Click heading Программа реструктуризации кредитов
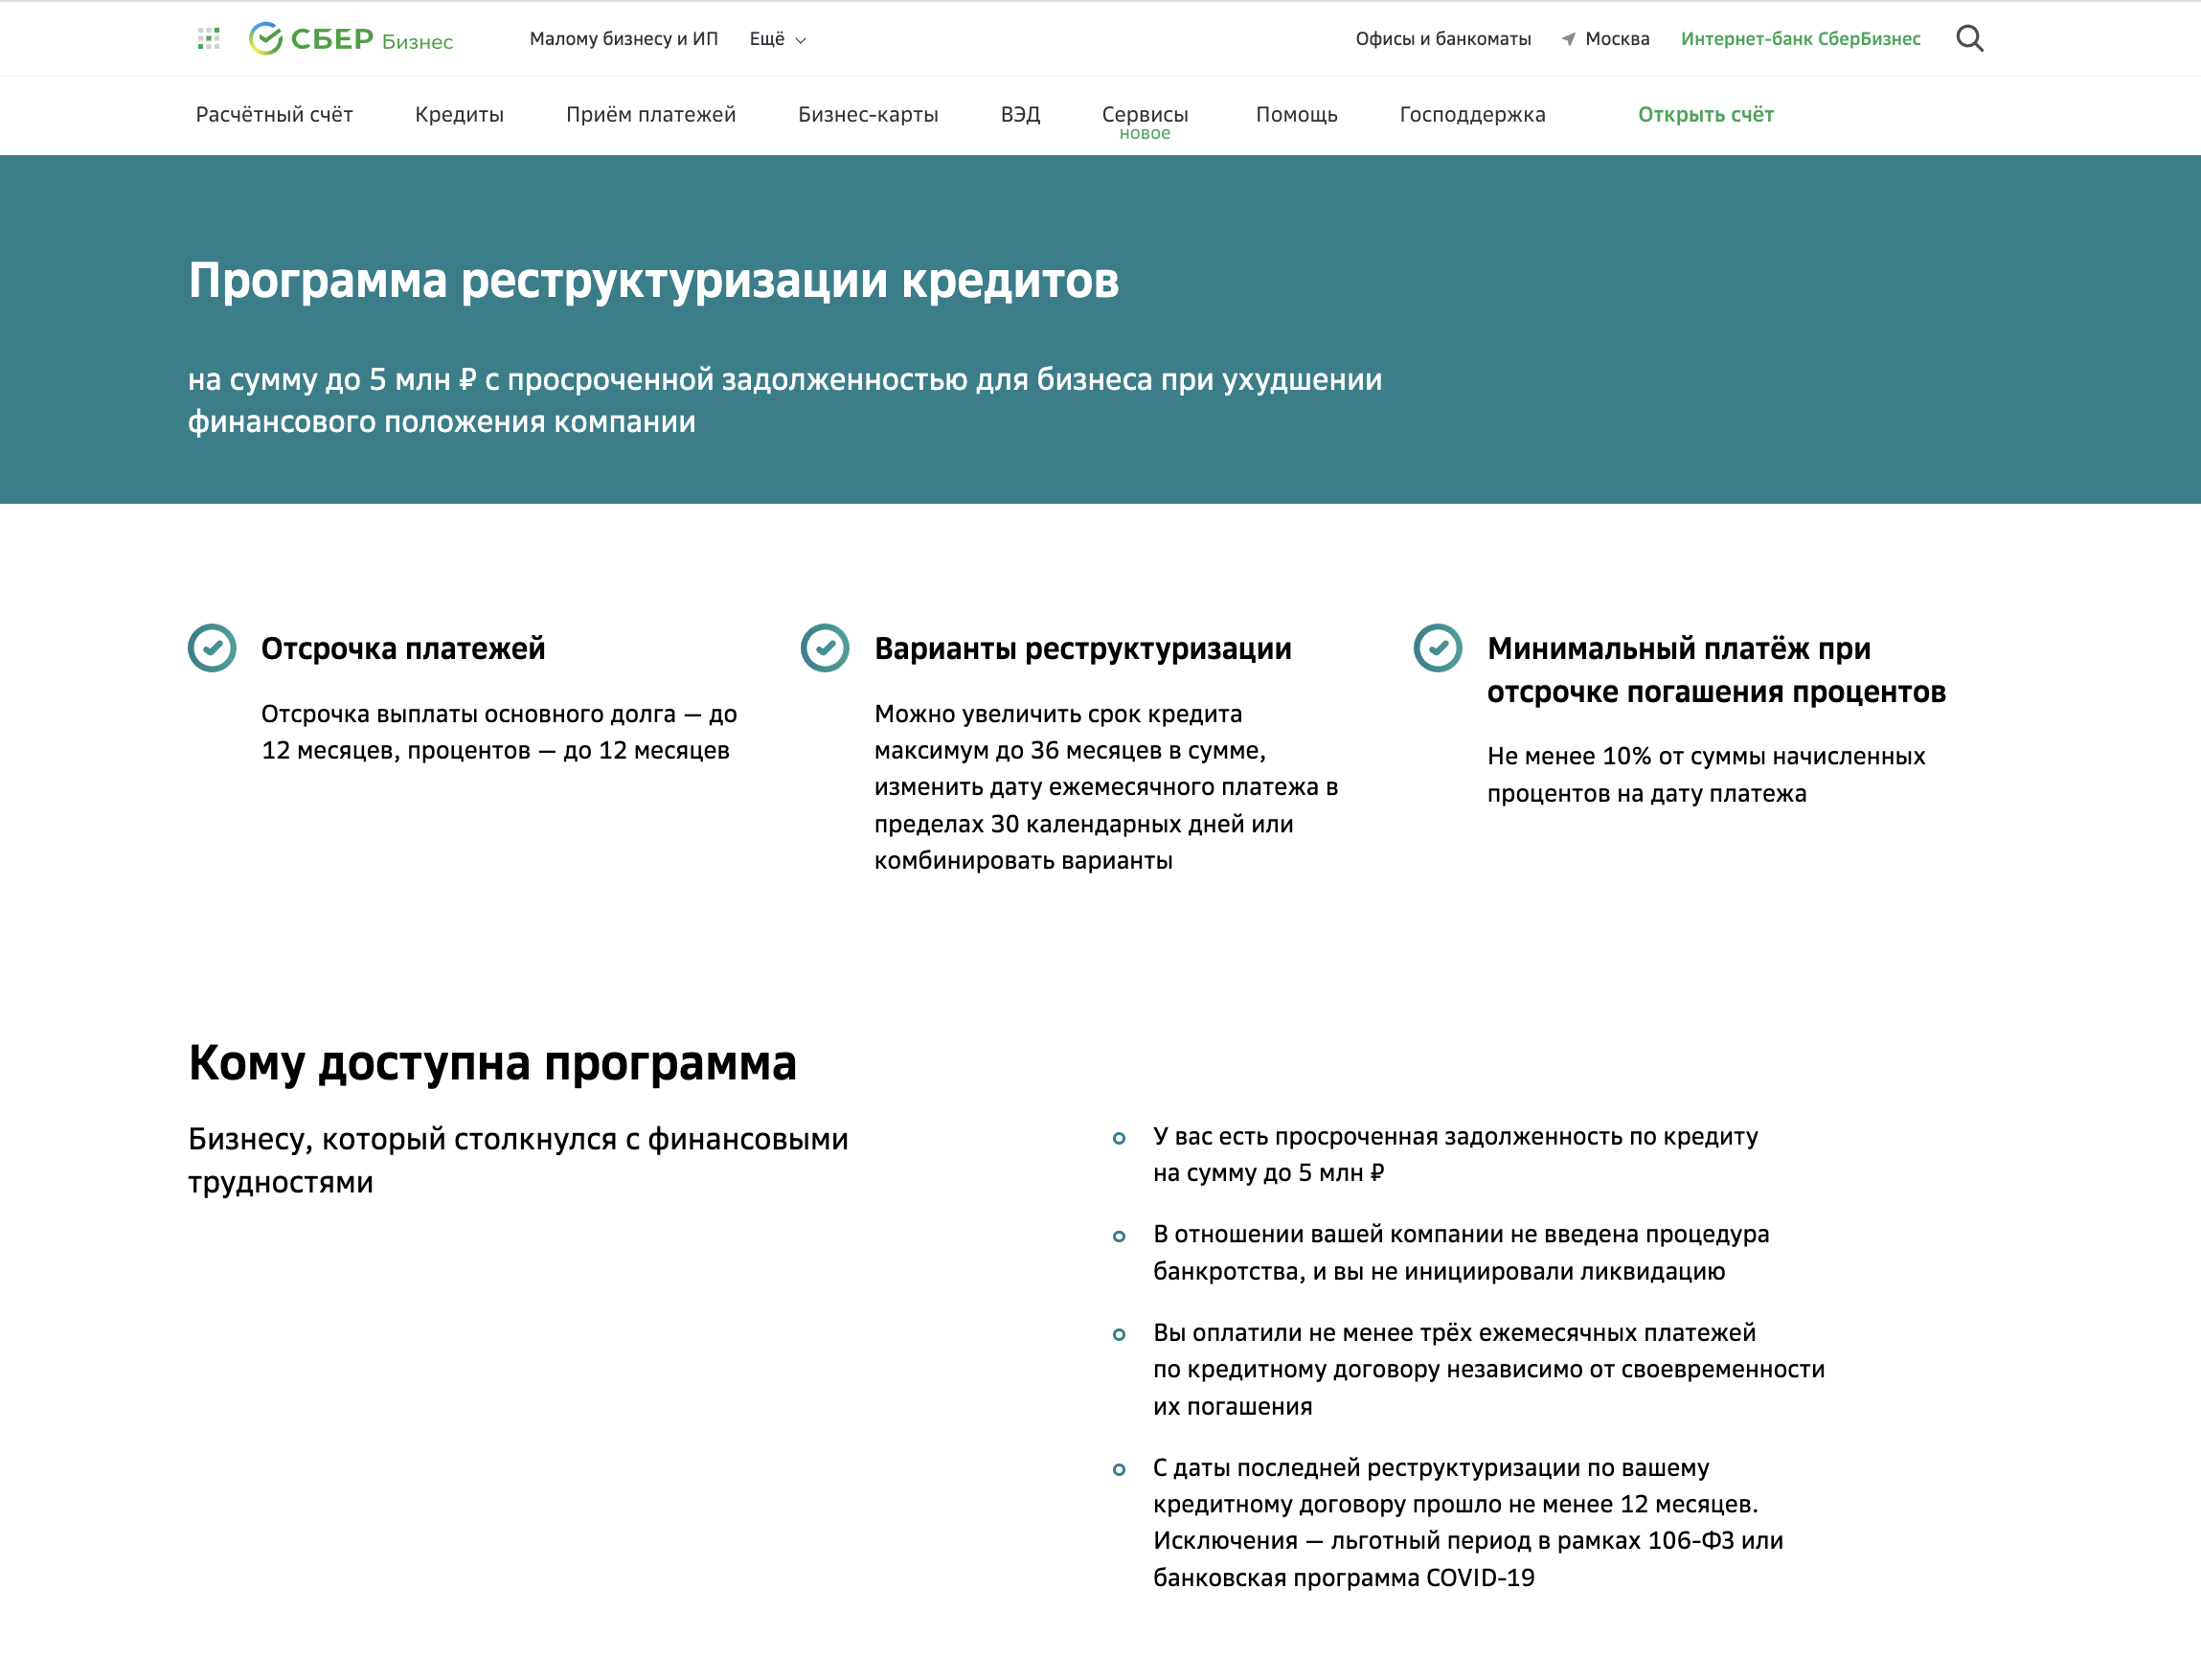Image resolution: width=2201 pixels, height=1680 pixels. point(653,280)
